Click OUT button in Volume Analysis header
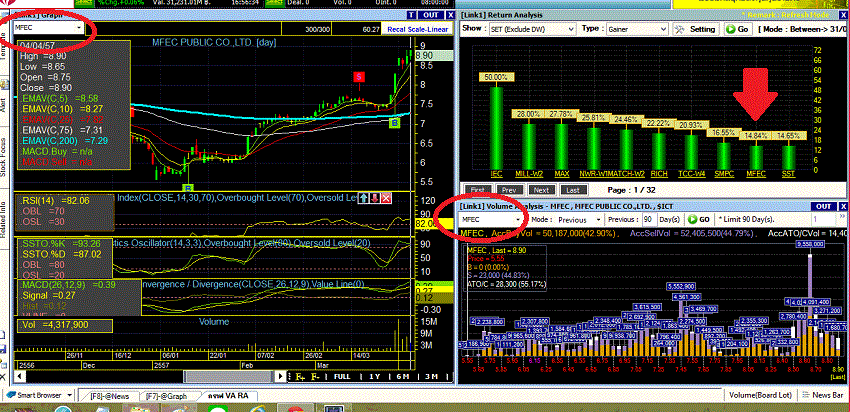850x412 pixels. click(x=824, y=206)
